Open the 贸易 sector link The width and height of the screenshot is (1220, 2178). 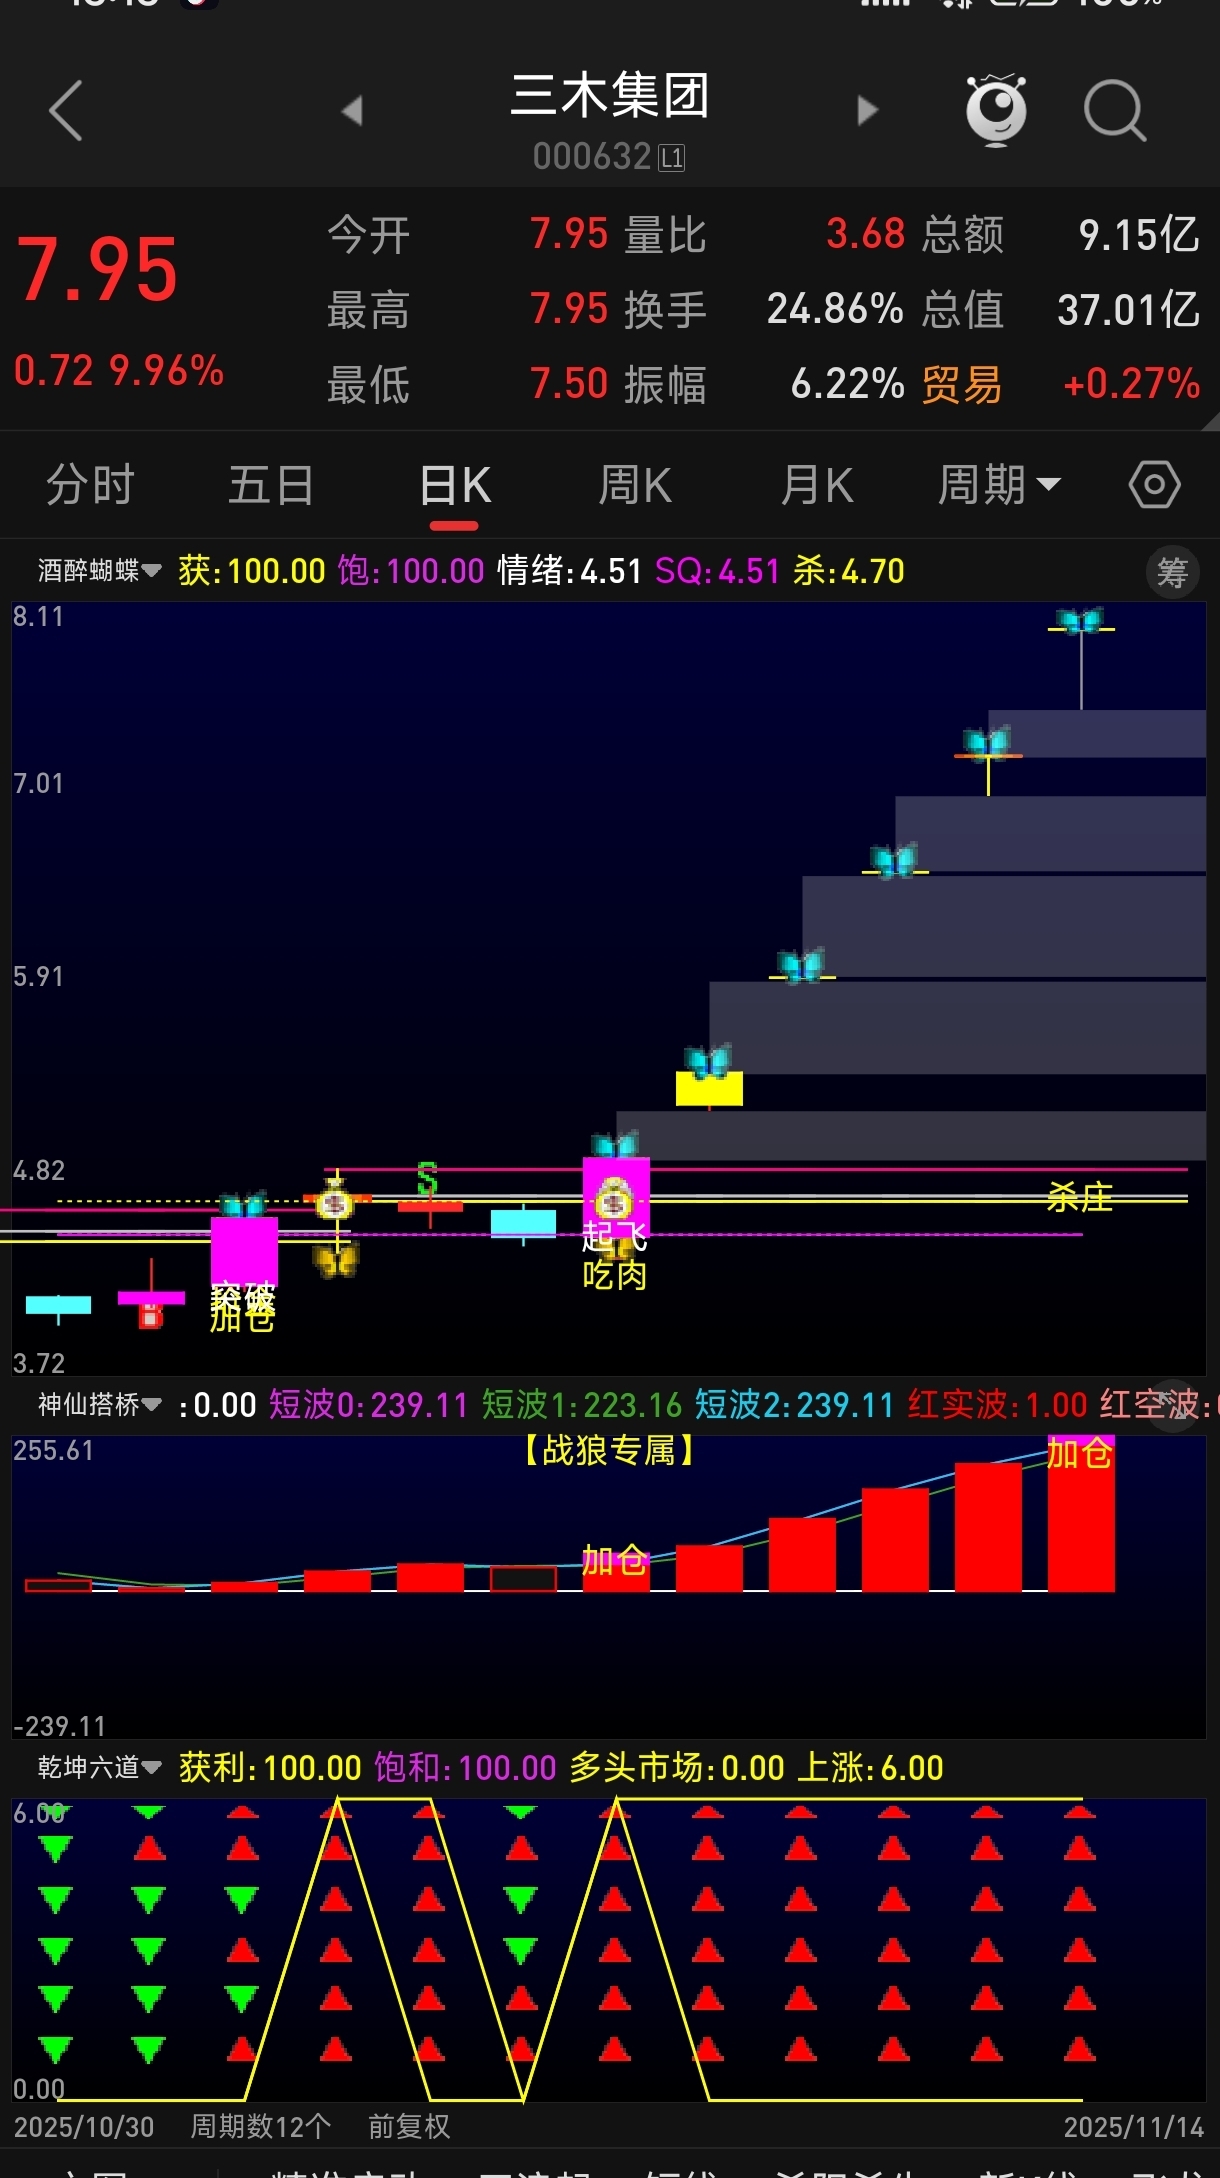(961, 384)
